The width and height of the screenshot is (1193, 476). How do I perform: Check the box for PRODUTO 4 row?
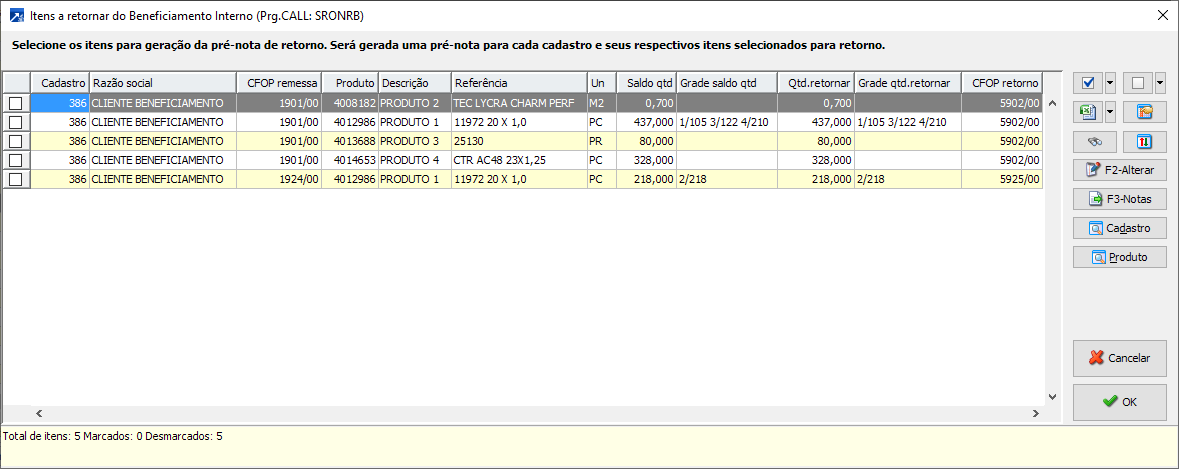(15, 160)
